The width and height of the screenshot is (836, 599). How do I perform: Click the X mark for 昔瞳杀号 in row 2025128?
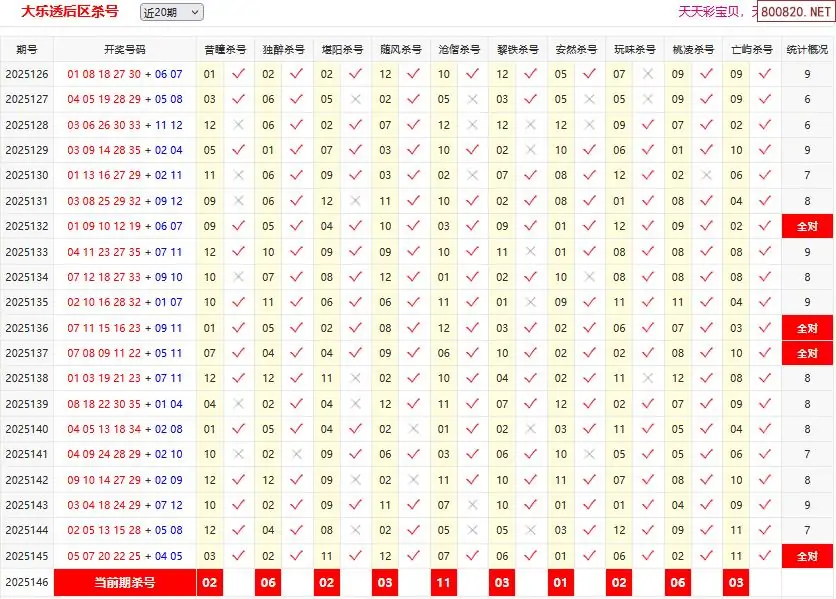238,125
